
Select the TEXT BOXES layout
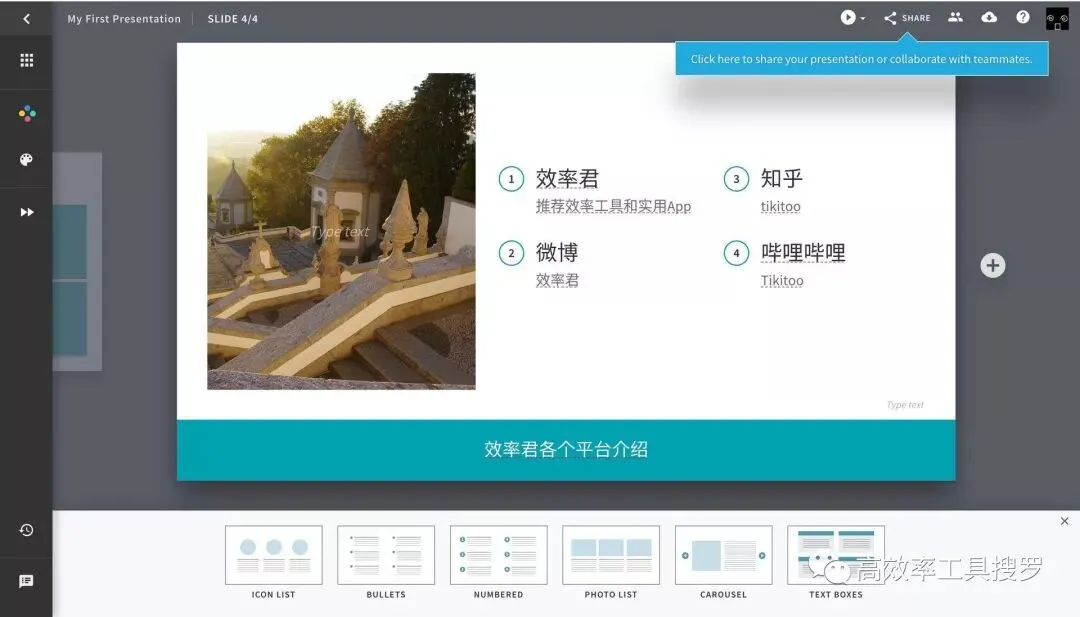click(x=835, y=562)
